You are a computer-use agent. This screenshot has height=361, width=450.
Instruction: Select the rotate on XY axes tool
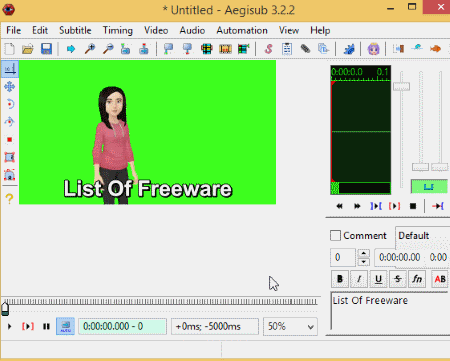(x=10, y=122)
